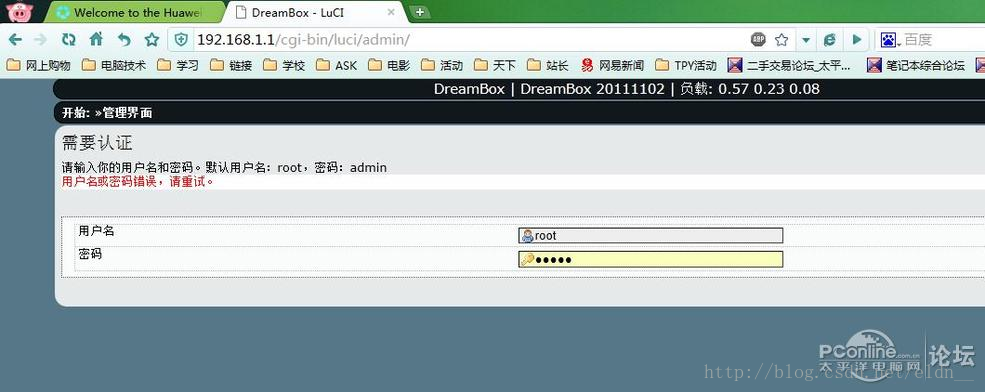
Task: Open the 网上购物 bookmark folder
Action: coord(38,65)
